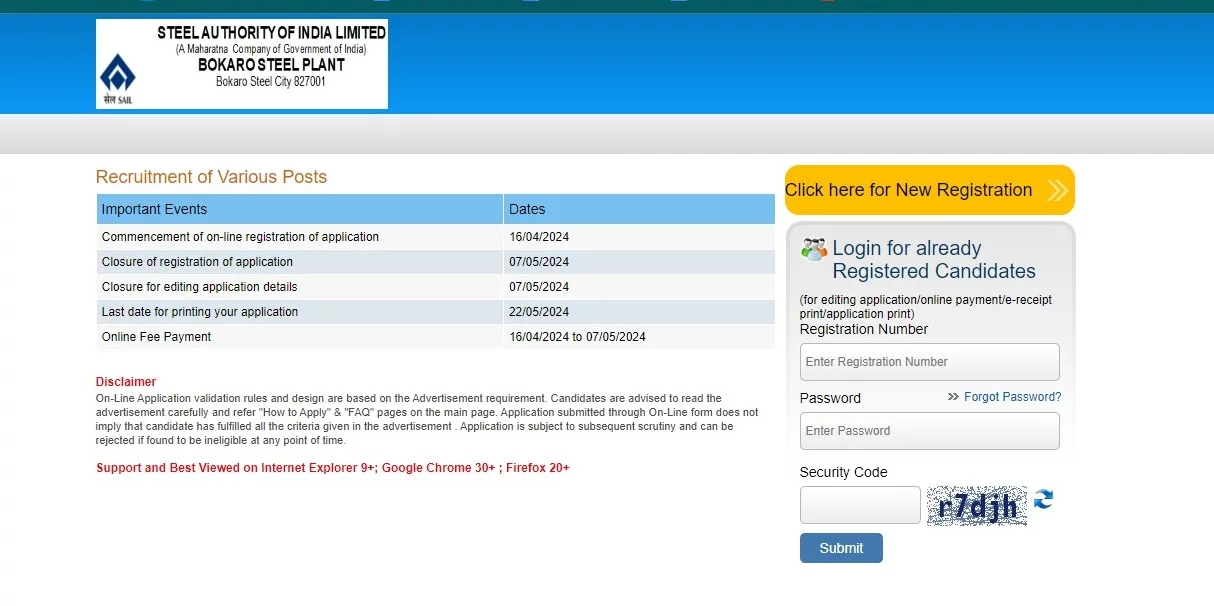The image size is (1214, 606).
Task: Submit the login form
Action: click(x=841, y=548)
